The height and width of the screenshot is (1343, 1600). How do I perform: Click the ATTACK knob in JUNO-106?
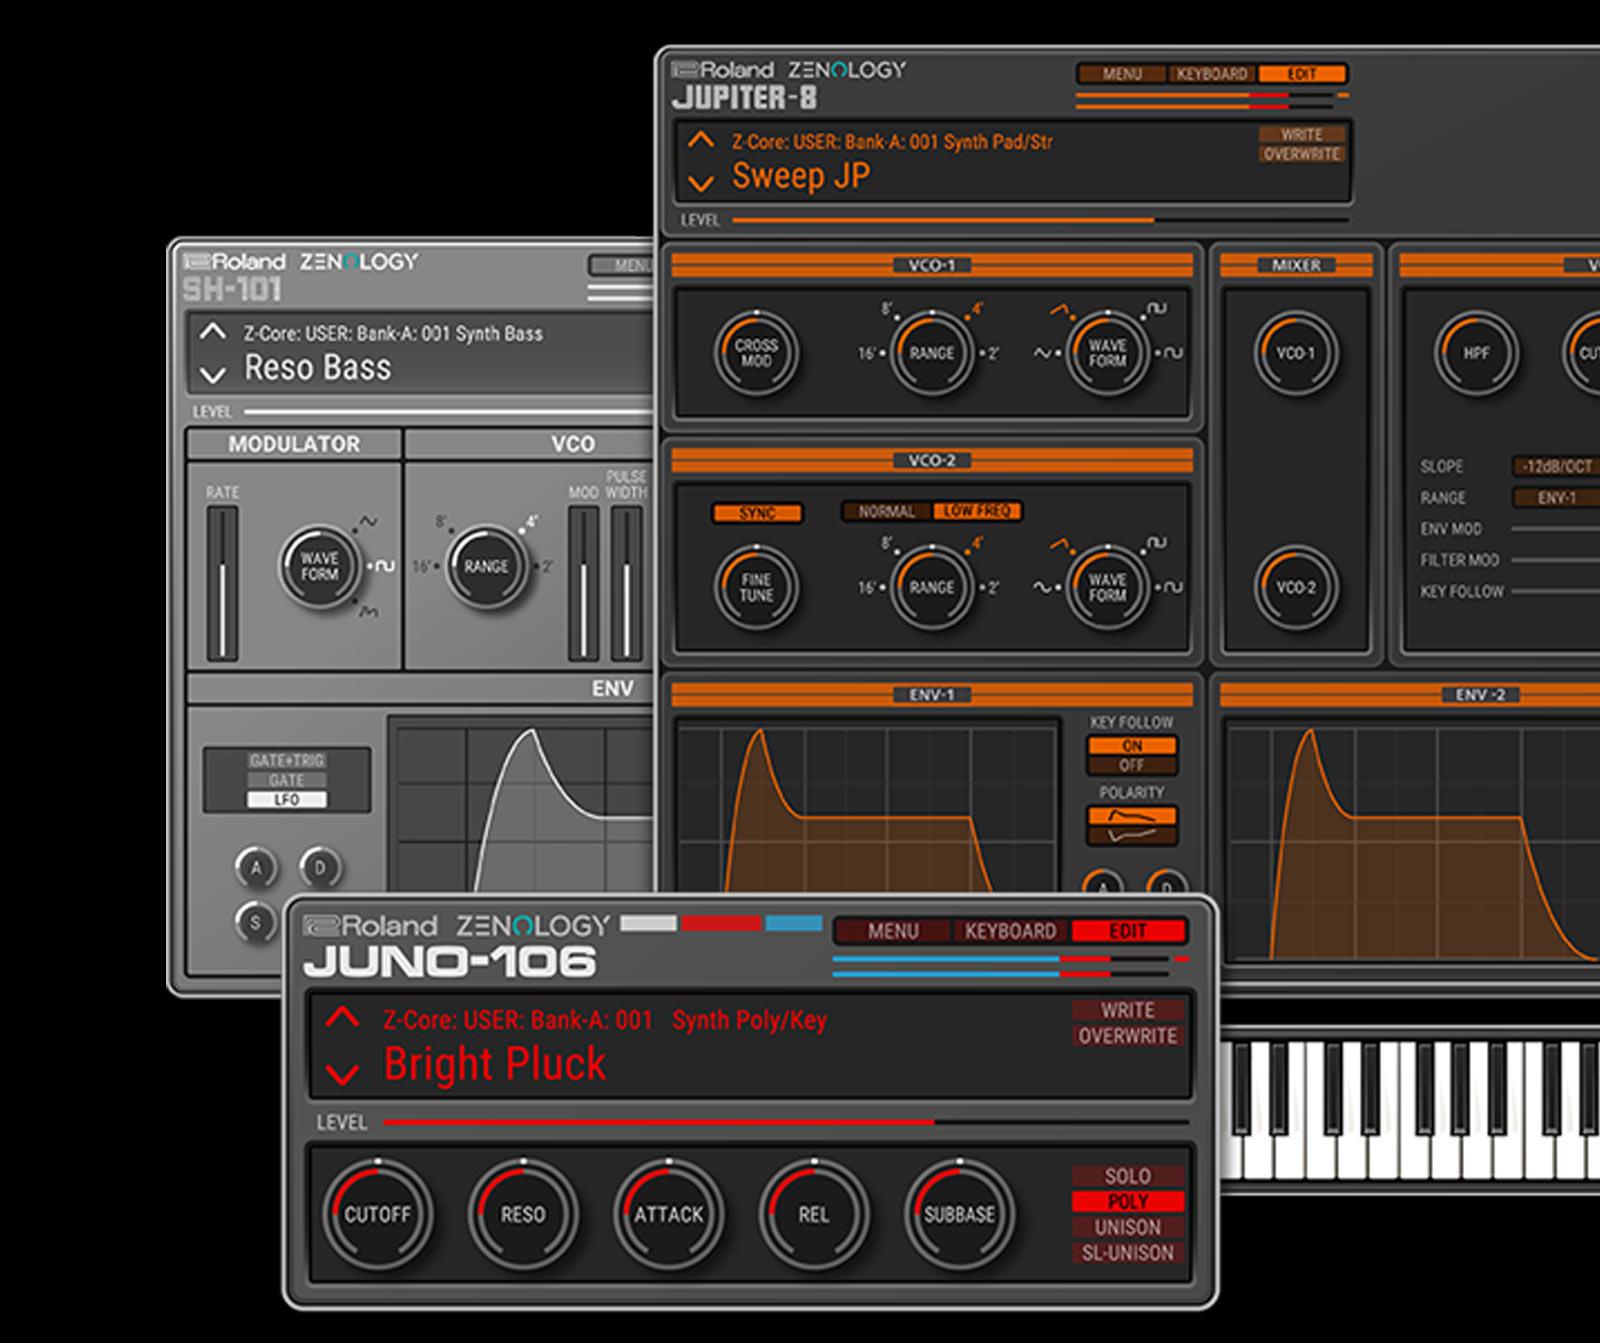[x=668, y=1213]
